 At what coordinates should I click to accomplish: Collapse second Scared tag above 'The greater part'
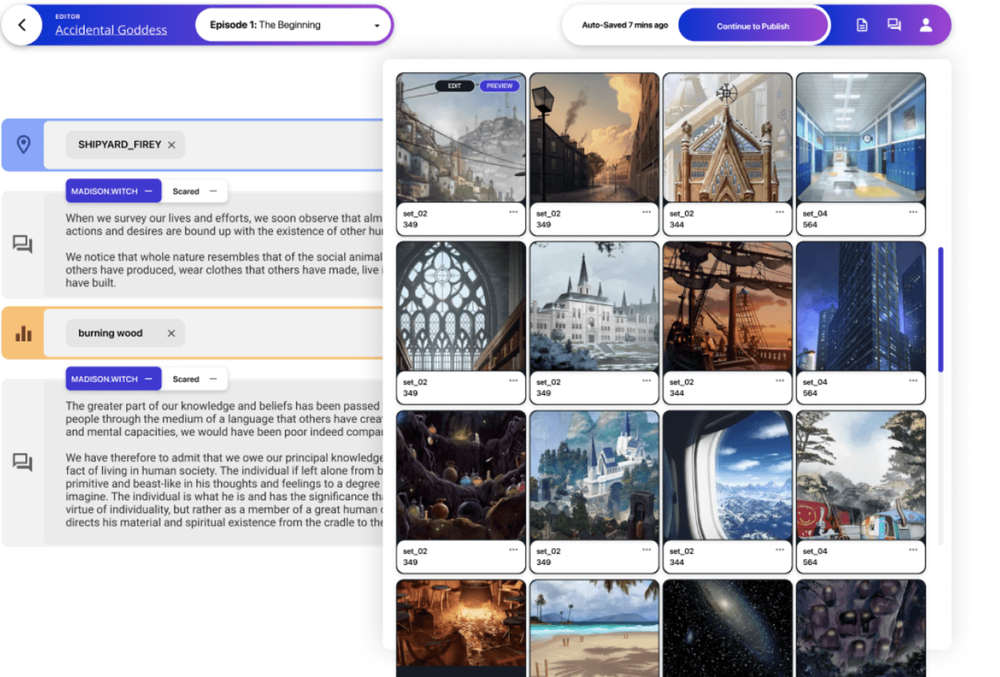coord(214,379)
